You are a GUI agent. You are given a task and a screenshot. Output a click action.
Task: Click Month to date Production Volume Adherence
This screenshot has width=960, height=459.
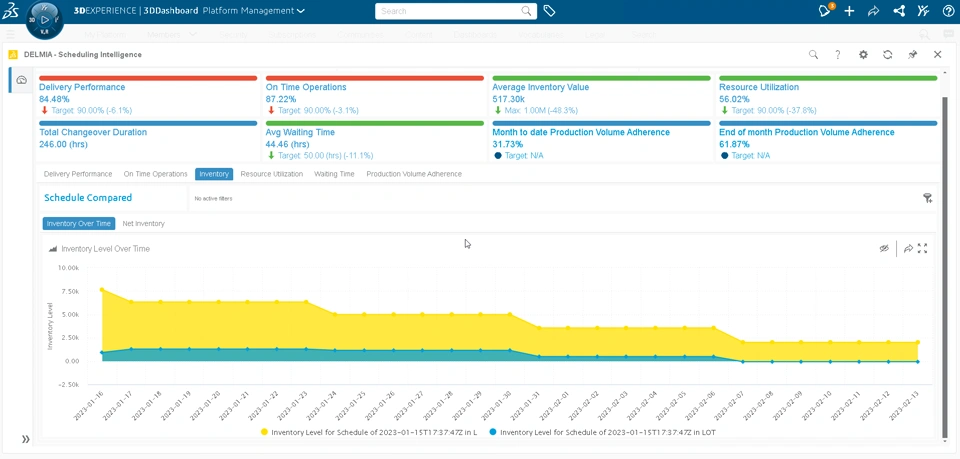coord(581,132)
